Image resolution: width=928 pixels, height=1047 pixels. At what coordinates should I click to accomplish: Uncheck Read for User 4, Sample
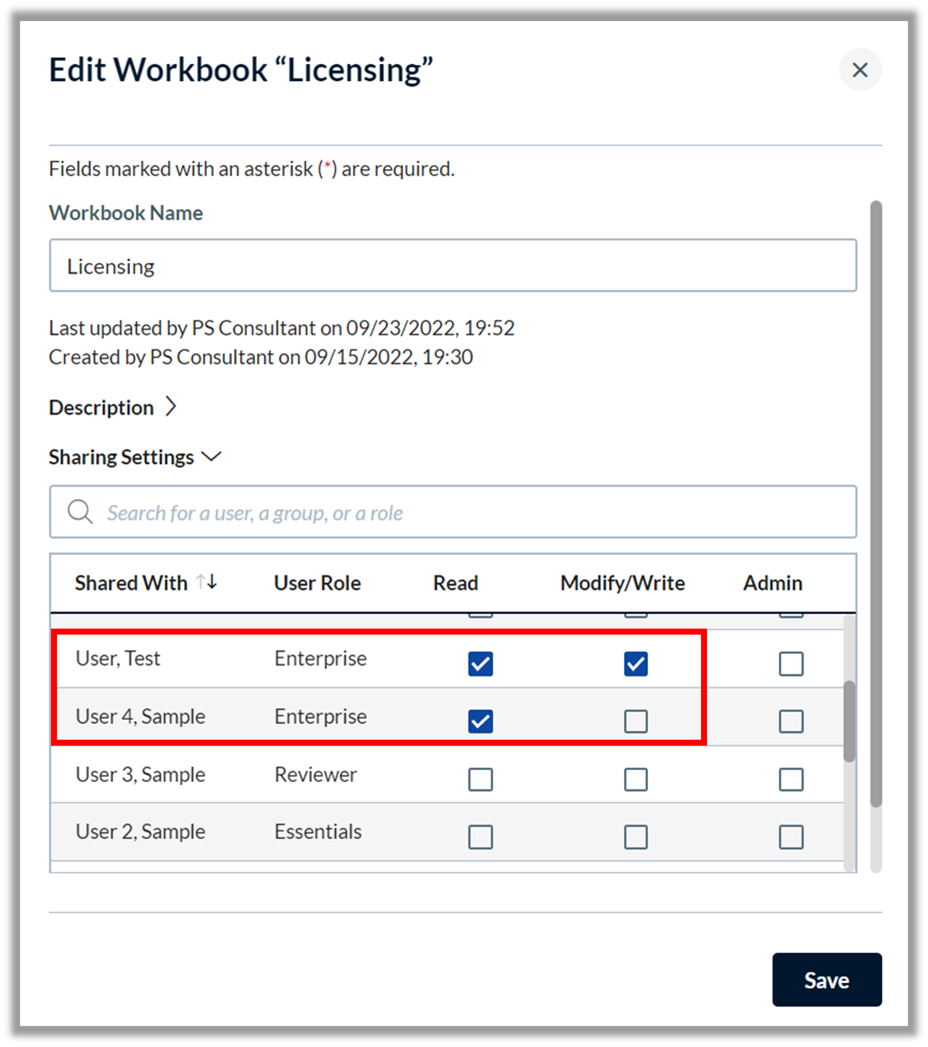point(480,721)
